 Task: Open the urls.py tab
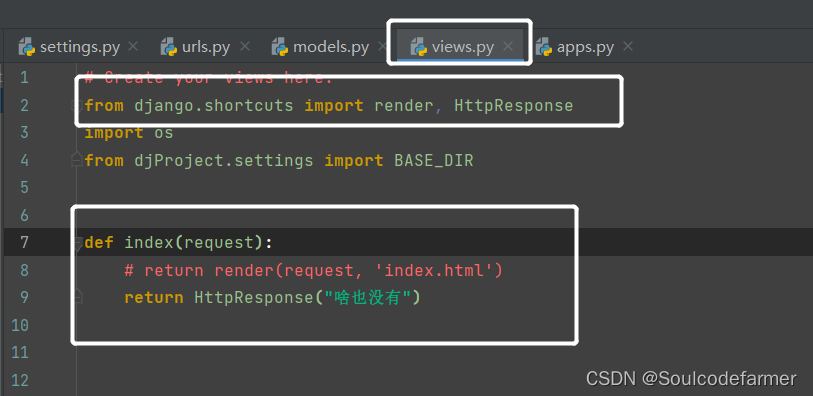[205, 47]
